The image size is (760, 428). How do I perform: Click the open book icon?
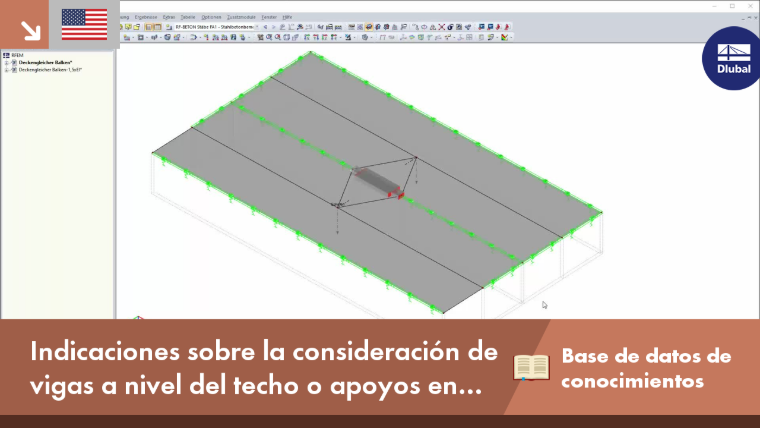click(531, 367)
